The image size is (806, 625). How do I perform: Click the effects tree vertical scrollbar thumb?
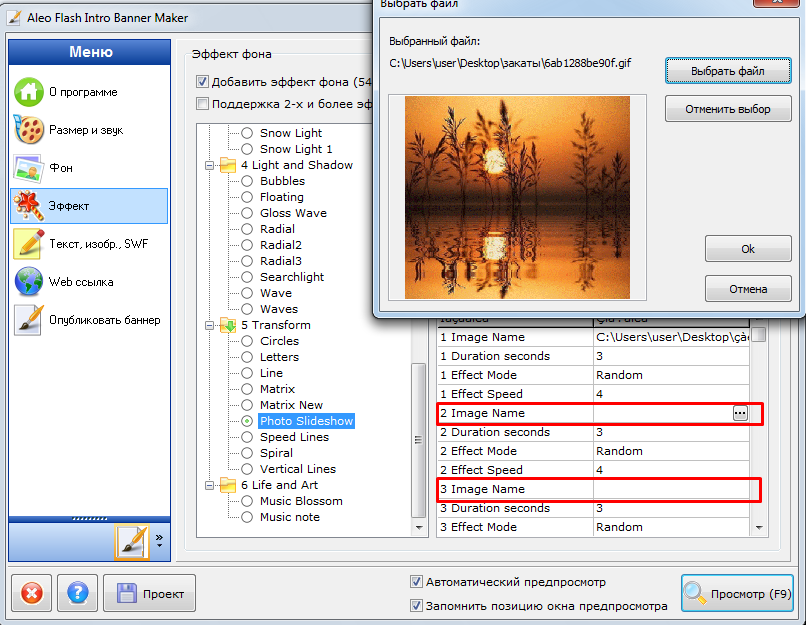[419, 440]
